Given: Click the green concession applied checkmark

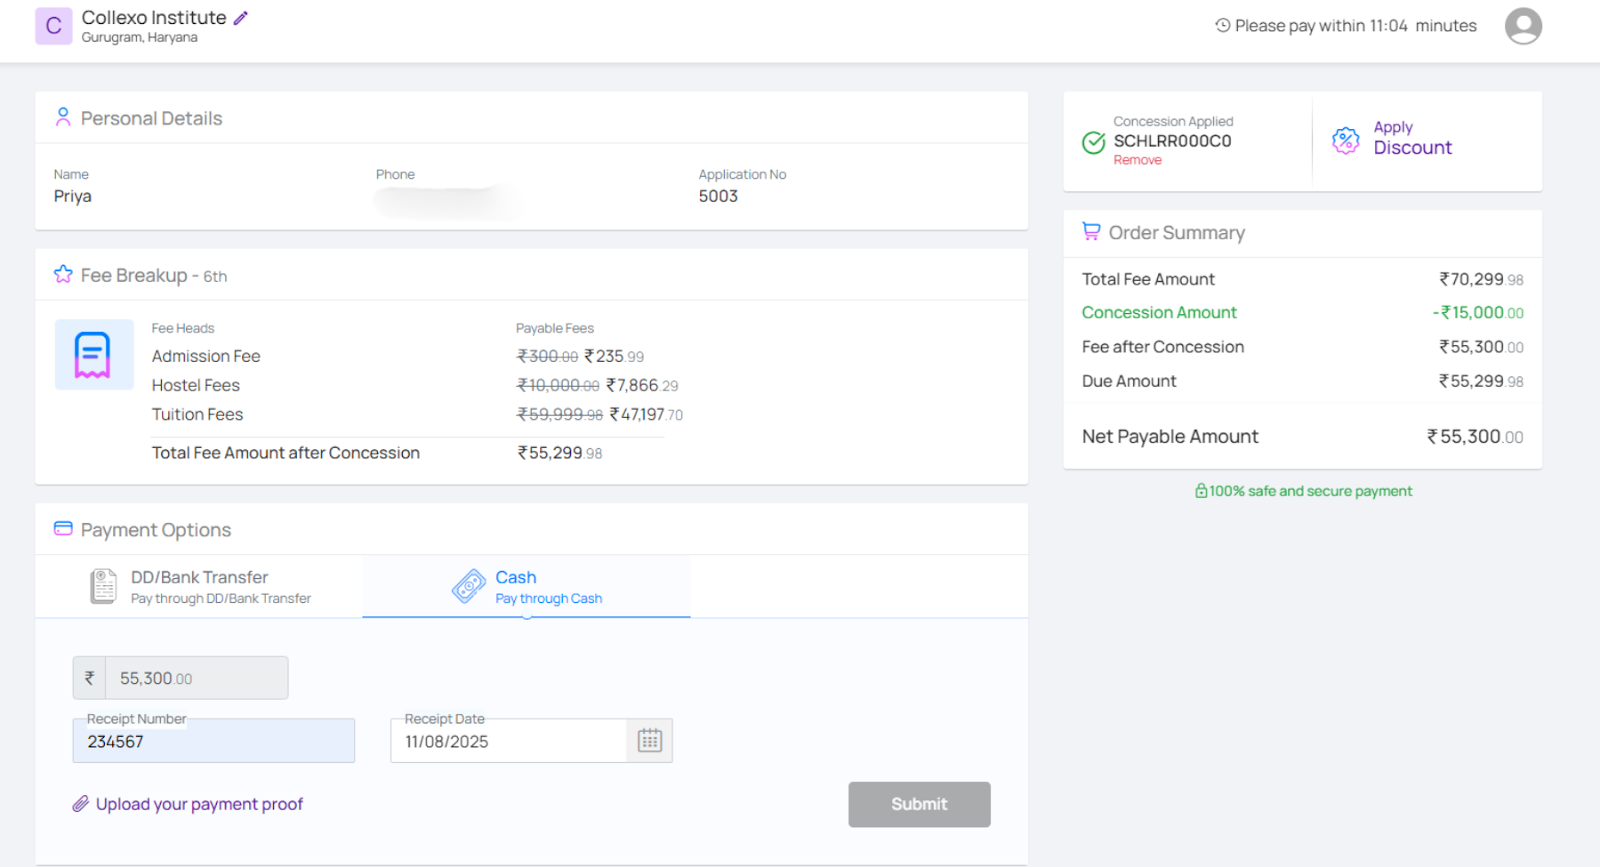Looking at the screenshot, I should [1093, 142].
